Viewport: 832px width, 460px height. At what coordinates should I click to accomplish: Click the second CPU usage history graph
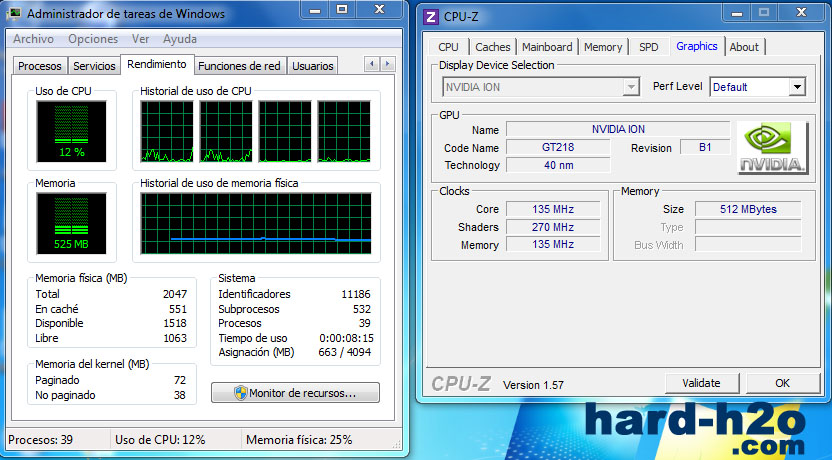(x=226, y=131)
